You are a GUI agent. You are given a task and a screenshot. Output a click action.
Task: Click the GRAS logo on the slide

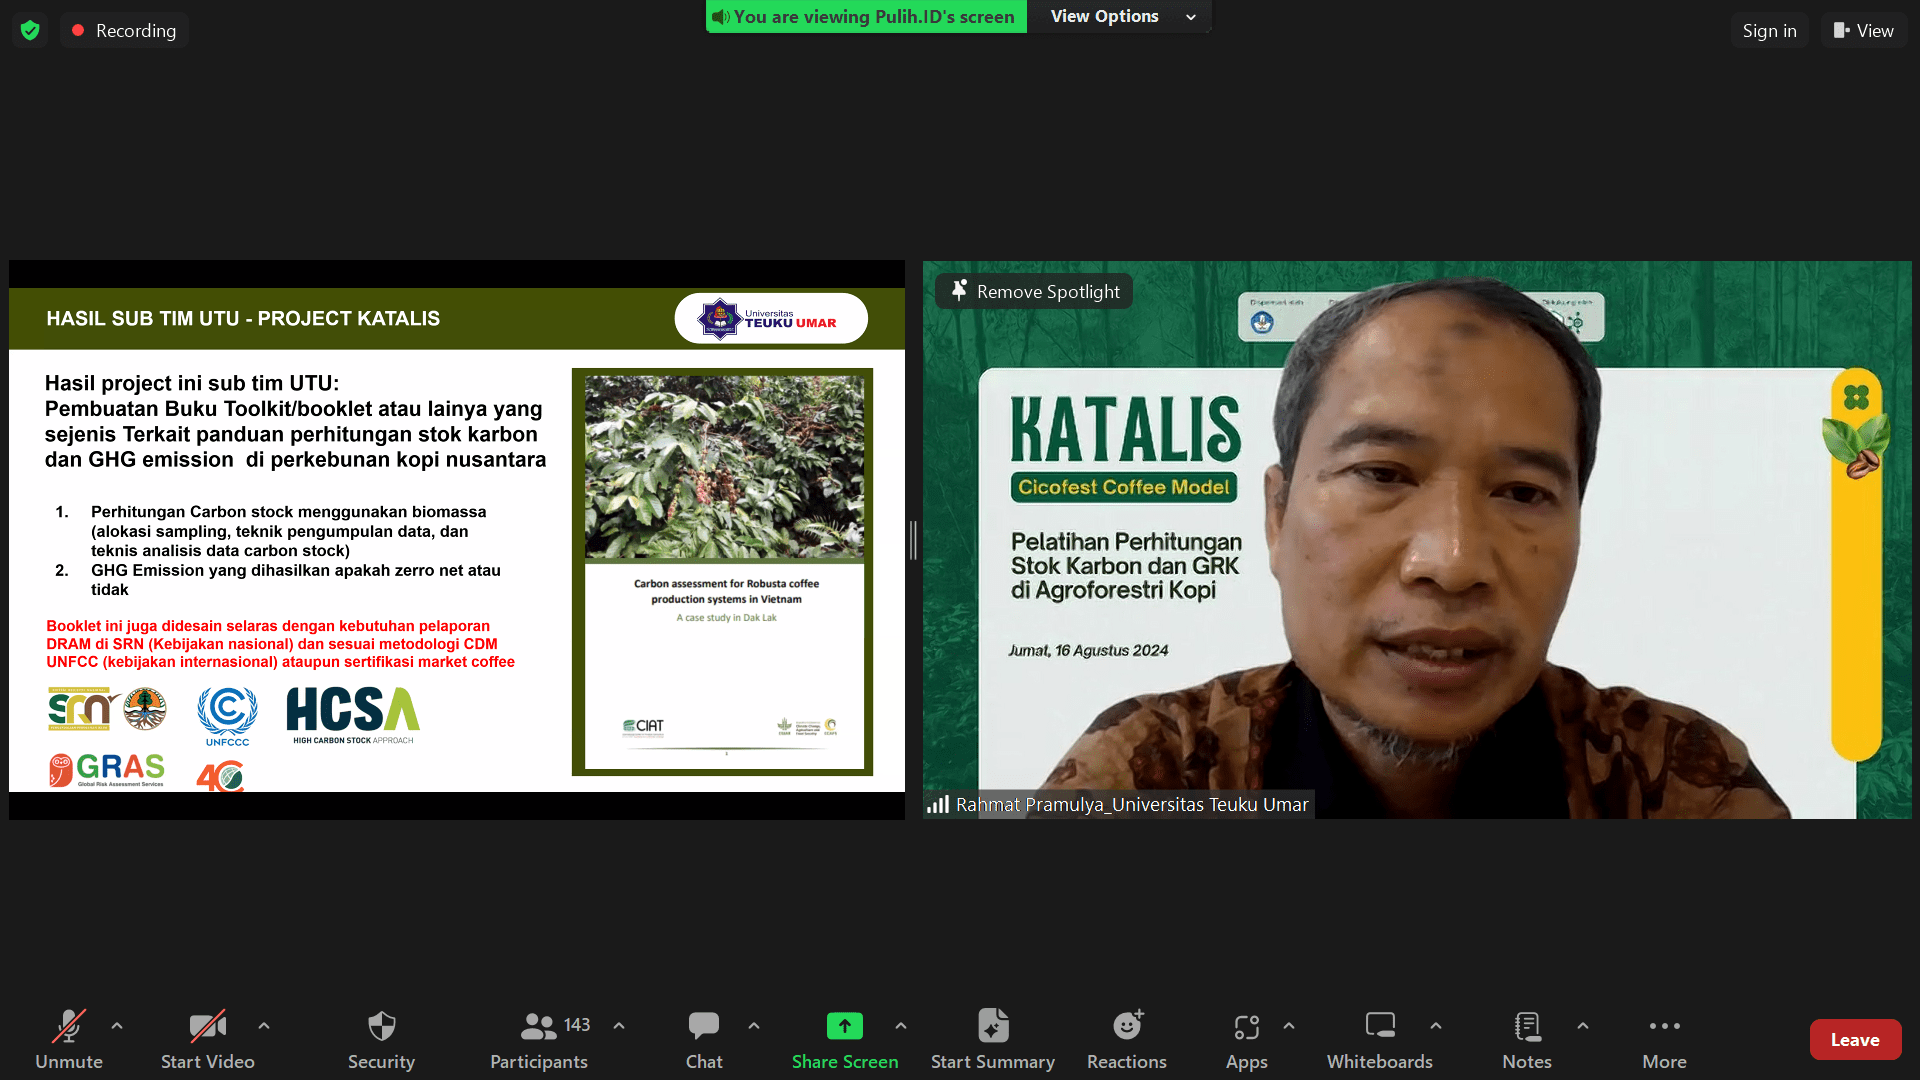(x=107, y=770)
